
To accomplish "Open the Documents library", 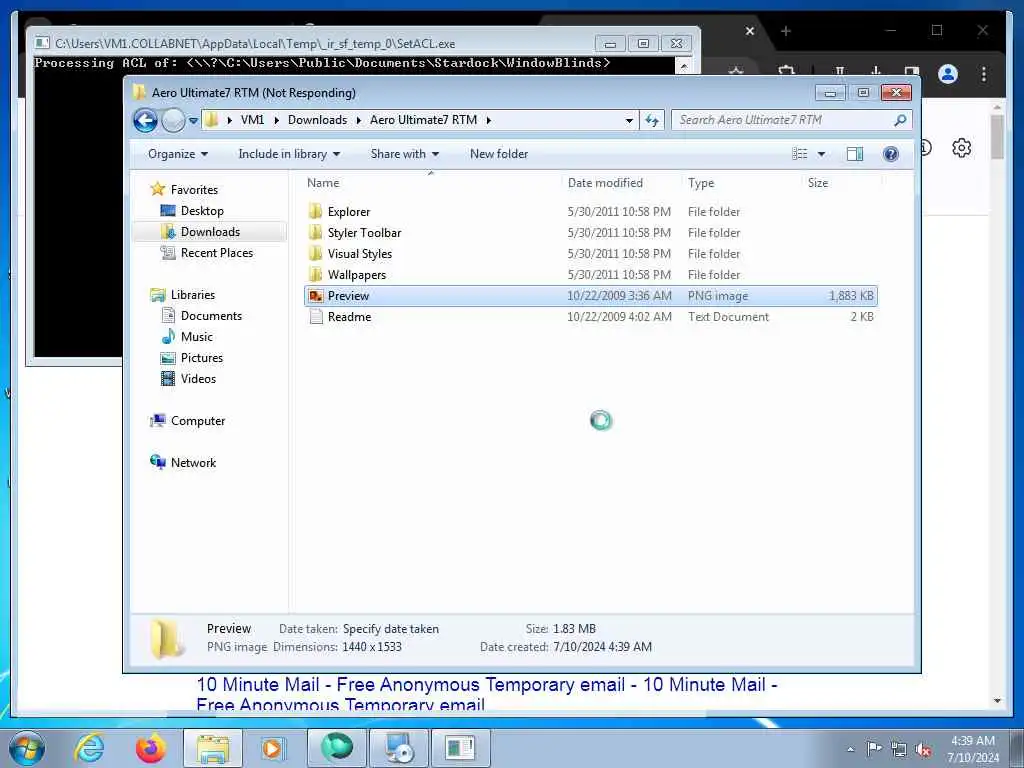I will [211, 316].
